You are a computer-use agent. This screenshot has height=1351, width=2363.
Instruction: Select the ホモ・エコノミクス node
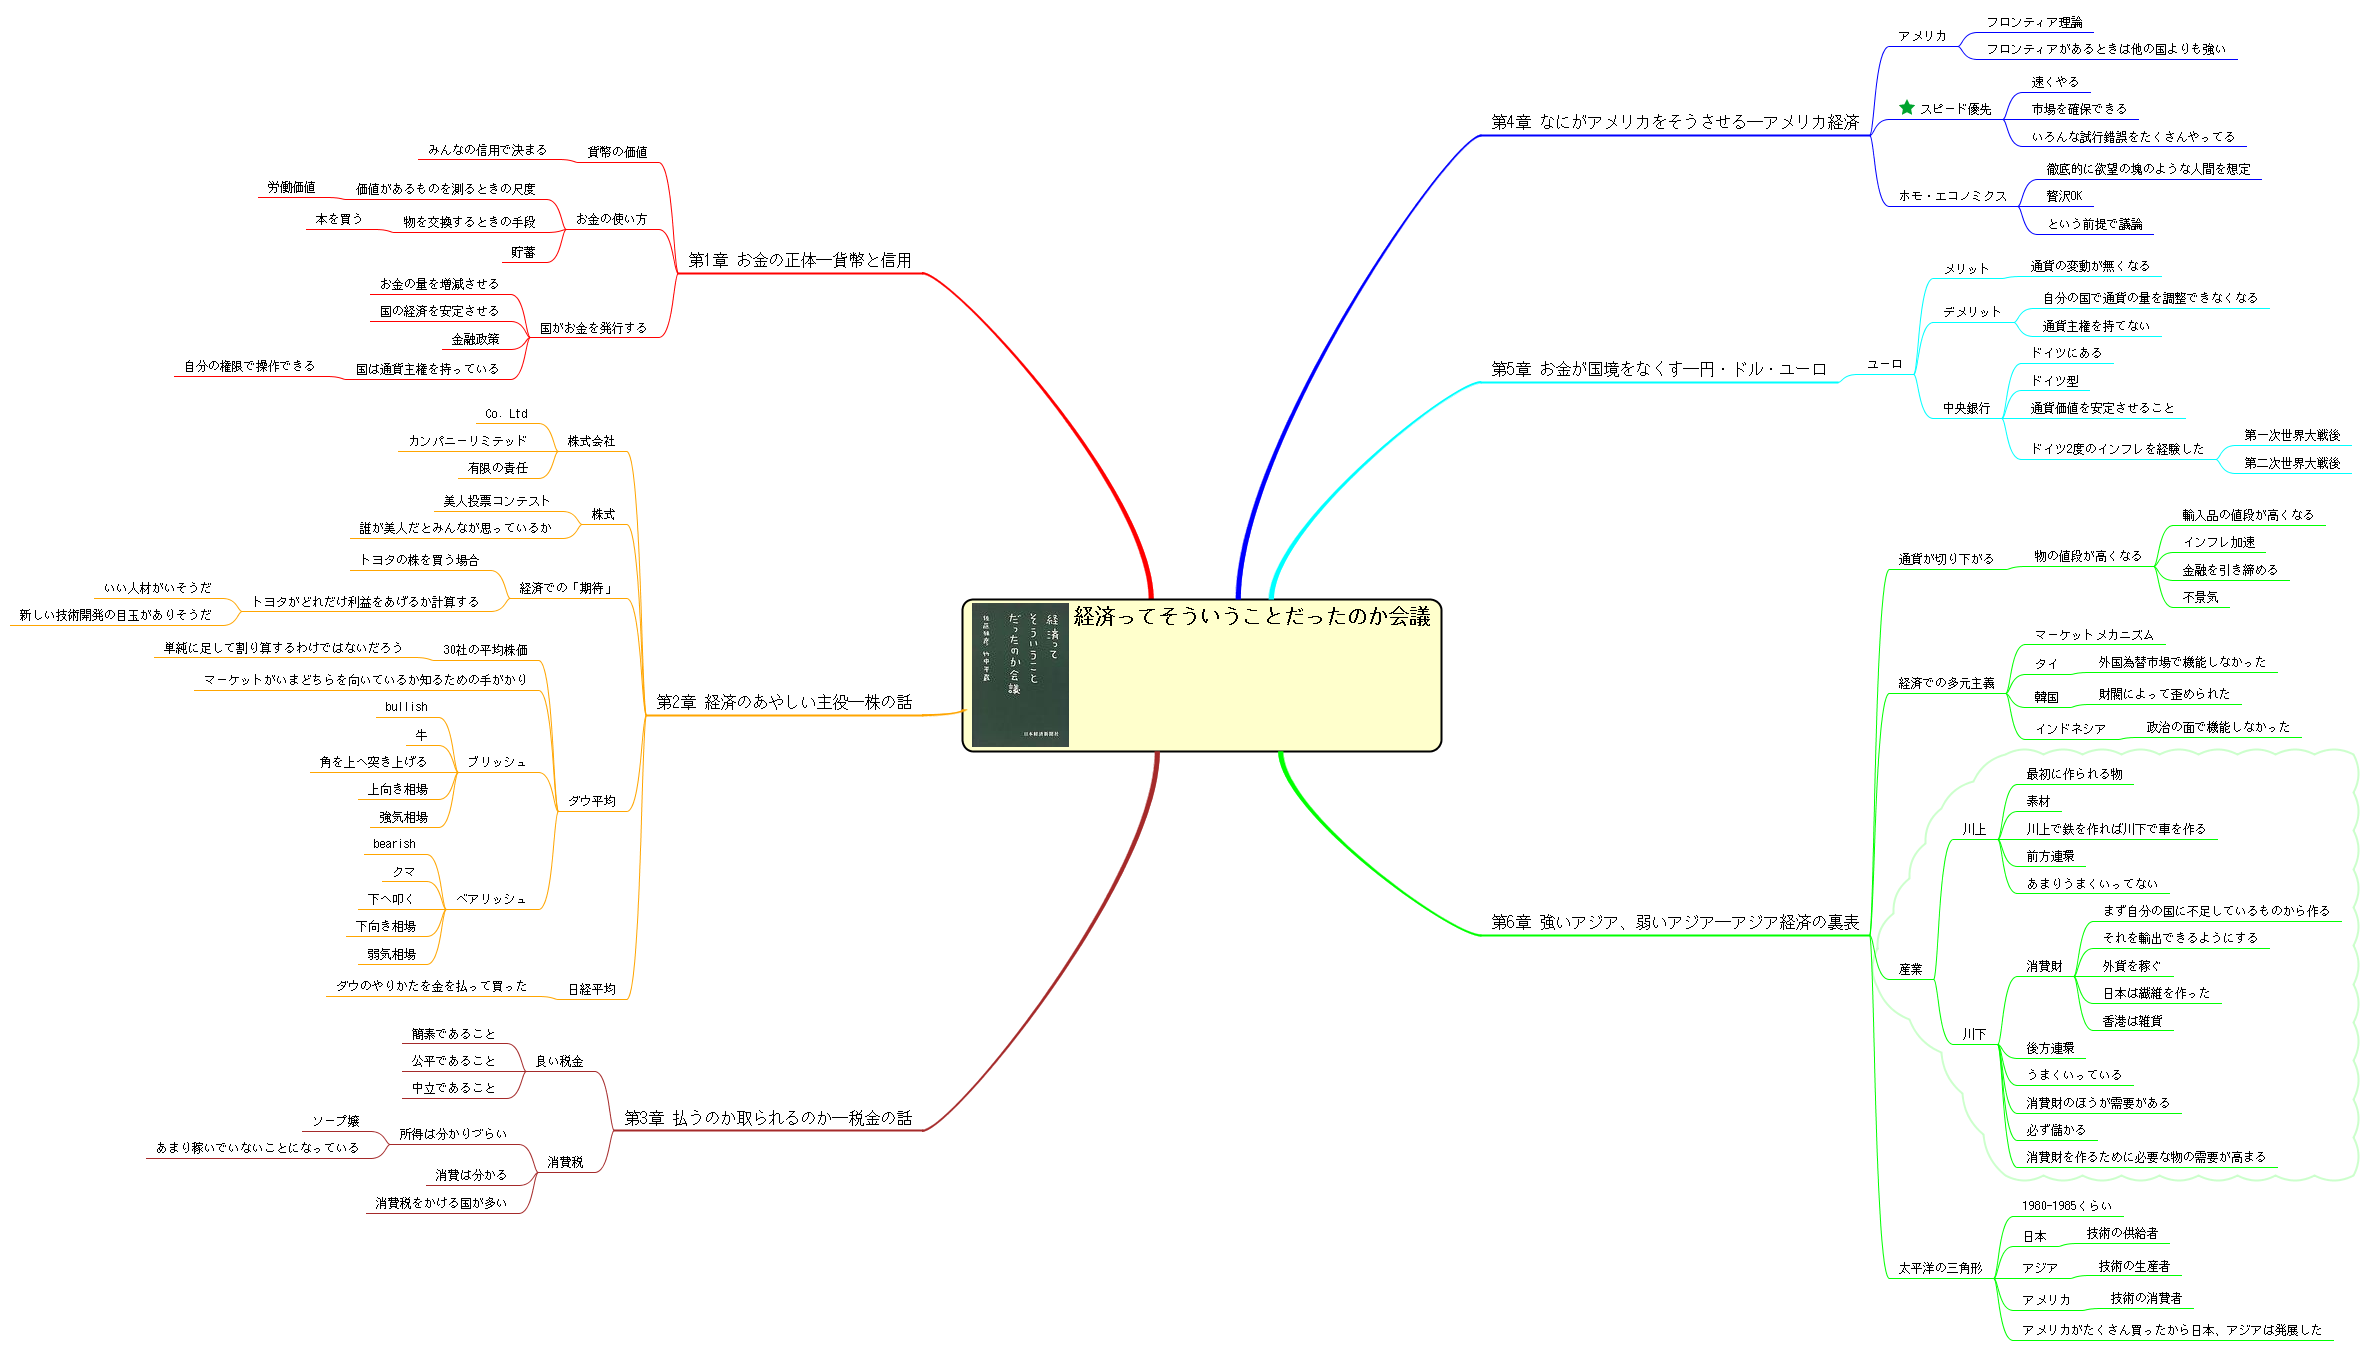point(1952,196)
